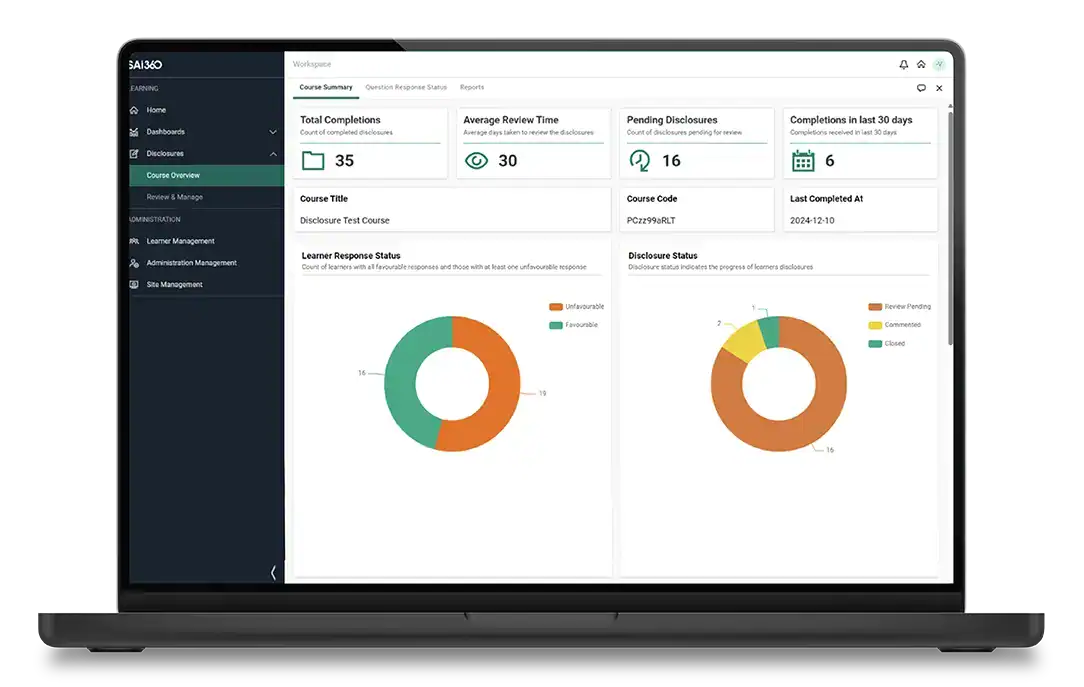This screenshot has width=1084, height=687.
Task: Toggle the Favourable legend item
Action: 573,325
